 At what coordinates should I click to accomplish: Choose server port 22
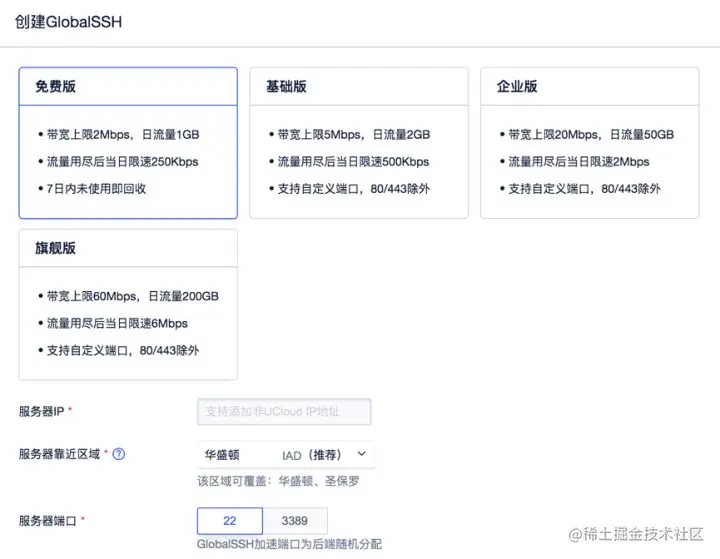click(230, 521)
